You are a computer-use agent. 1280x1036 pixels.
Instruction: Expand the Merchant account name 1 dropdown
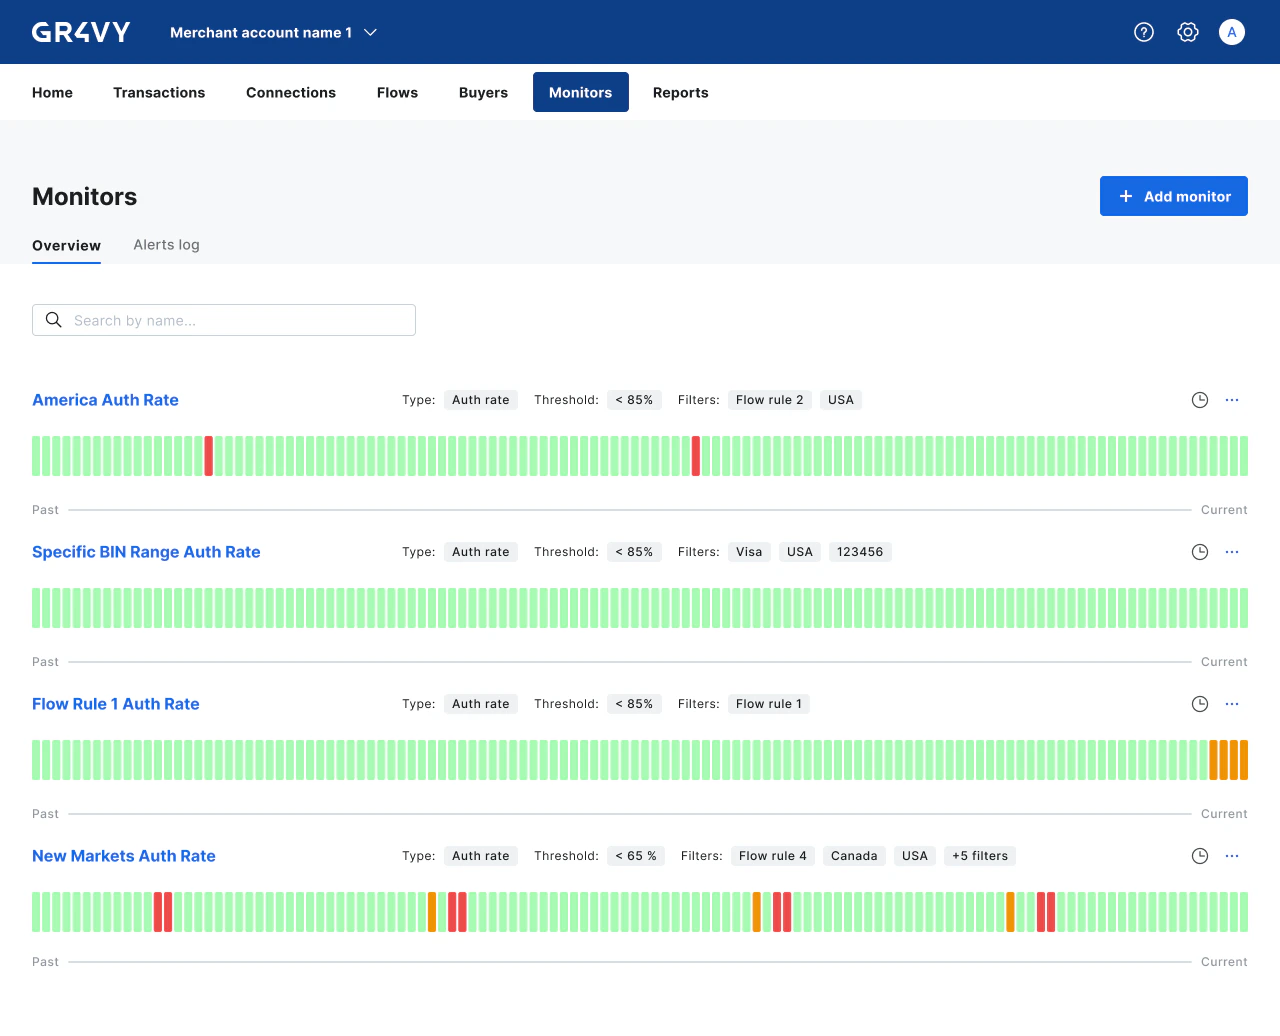click(x=273, y=32)
